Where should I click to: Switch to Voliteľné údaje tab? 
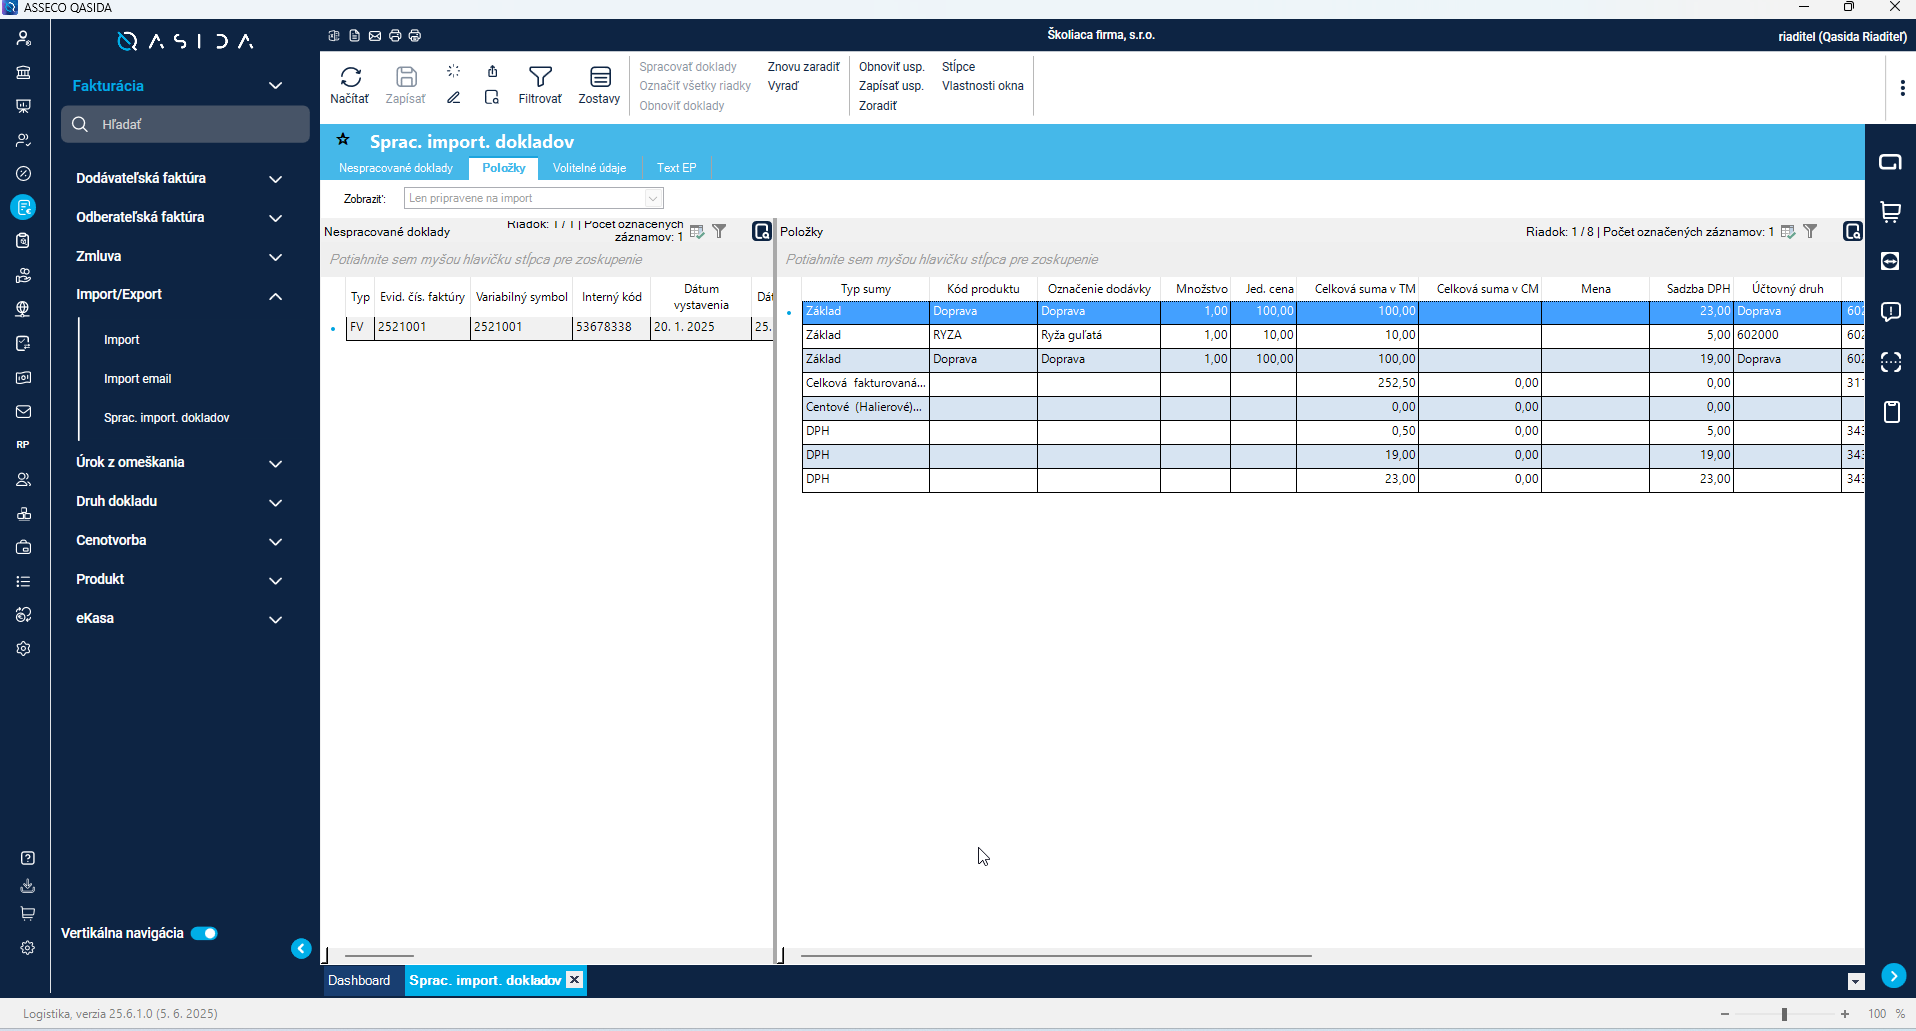589,168
